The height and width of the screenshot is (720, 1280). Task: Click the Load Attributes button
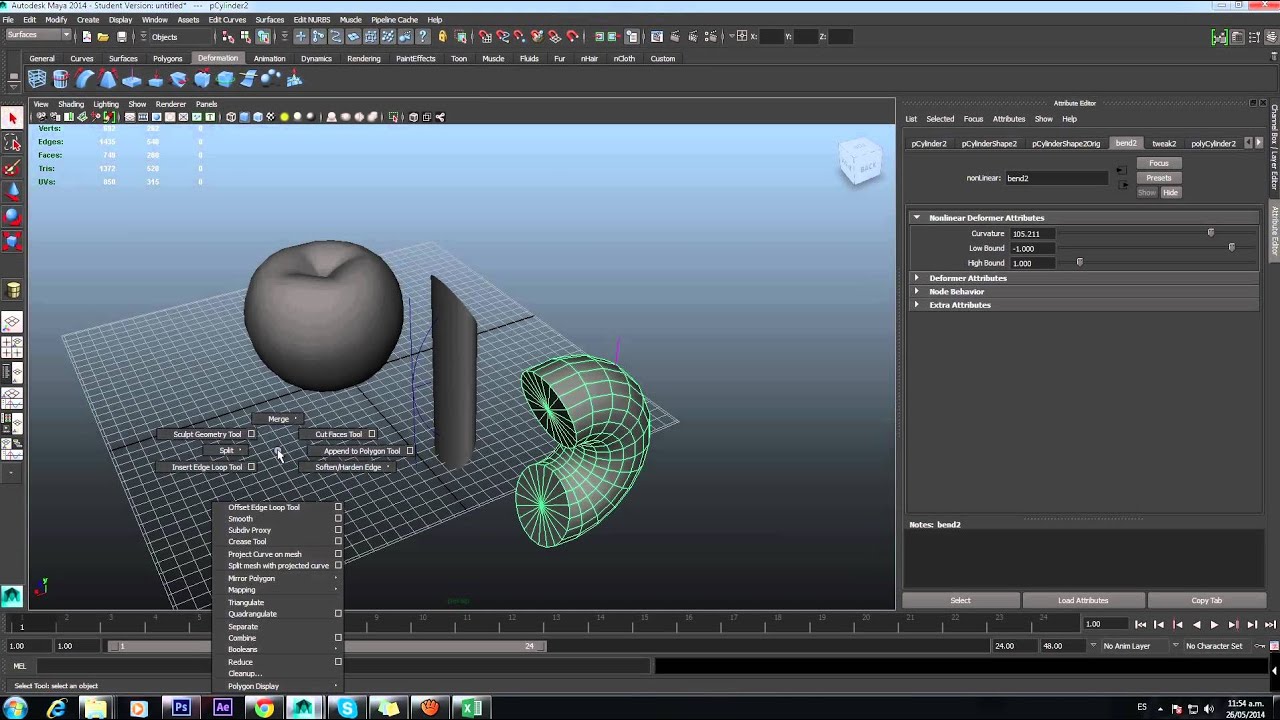1083,601
